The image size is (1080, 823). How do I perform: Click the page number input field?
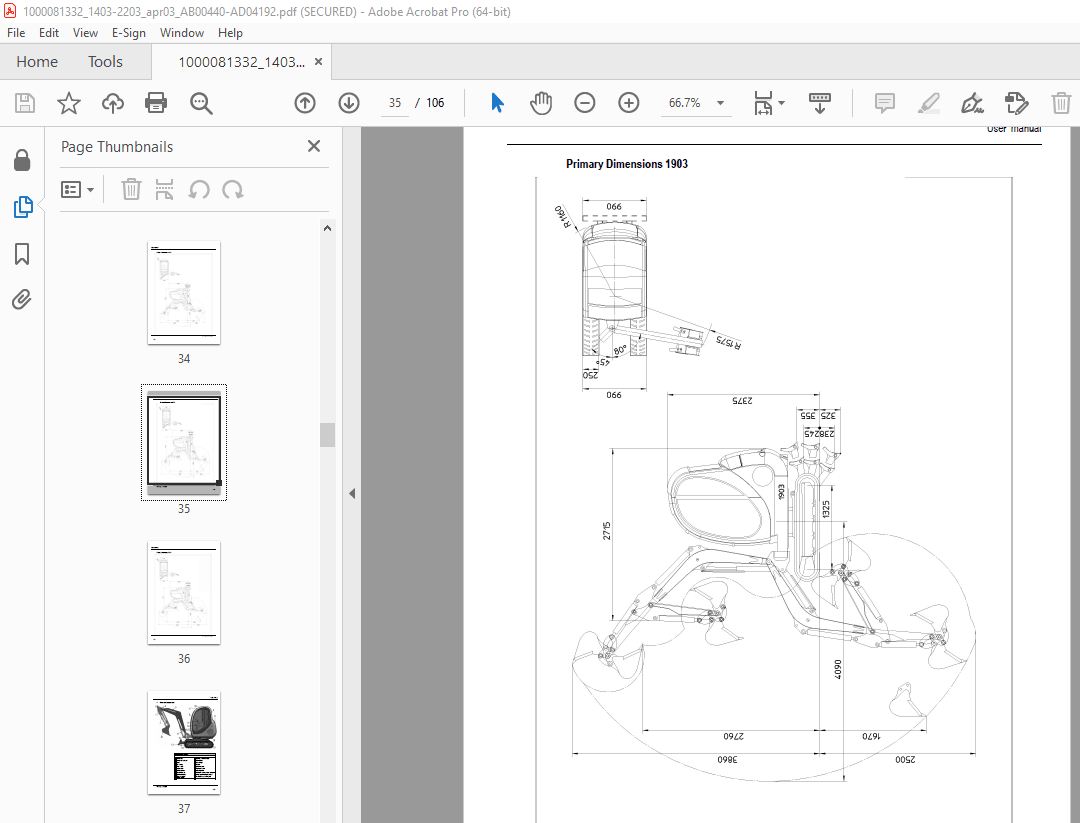click(x=395, y=103)
